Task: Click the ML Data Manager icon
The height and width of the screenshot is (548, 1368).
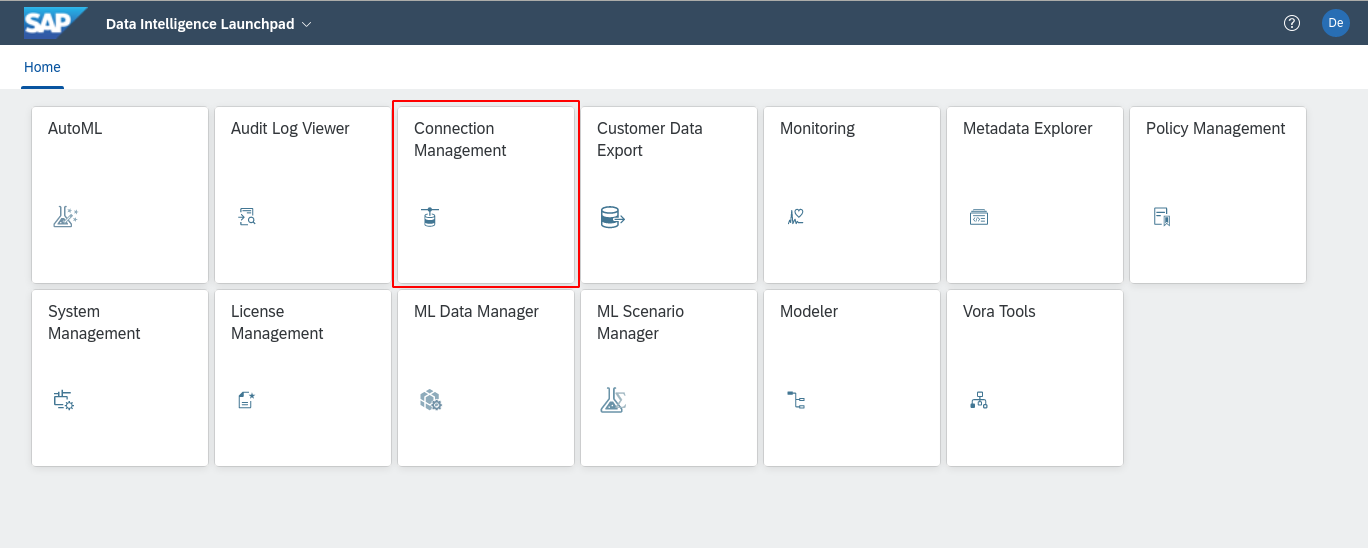Action: point(431,400)
